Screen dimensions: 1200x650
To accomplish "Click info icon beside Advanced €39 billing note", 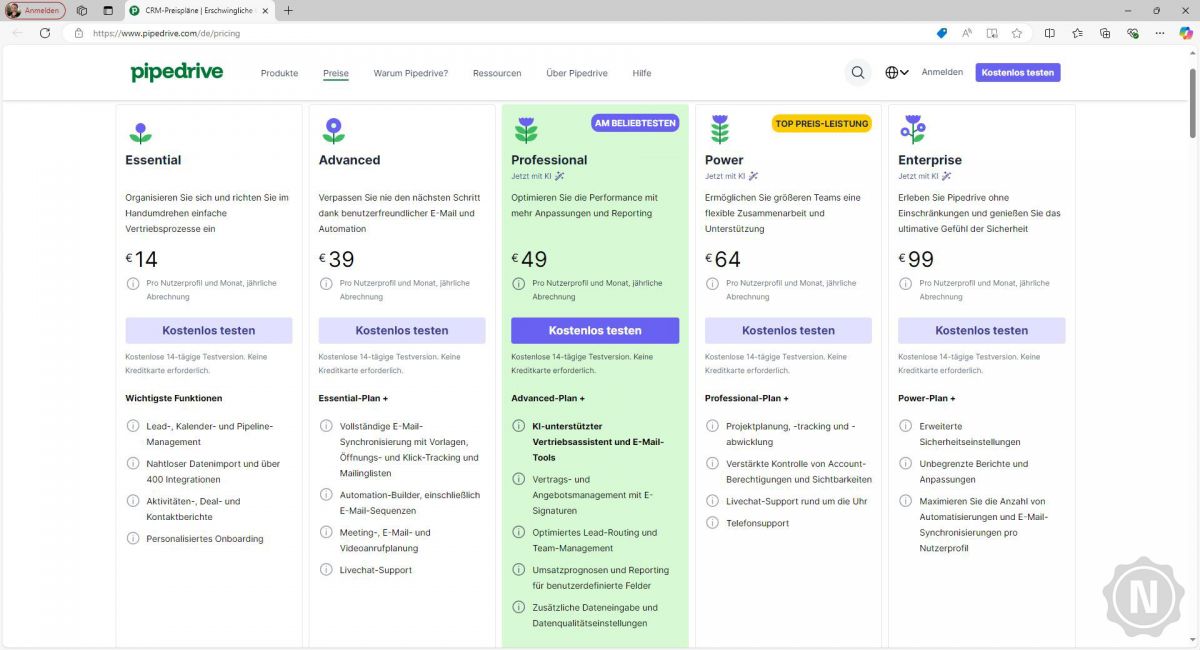I will tap(325, 284).
